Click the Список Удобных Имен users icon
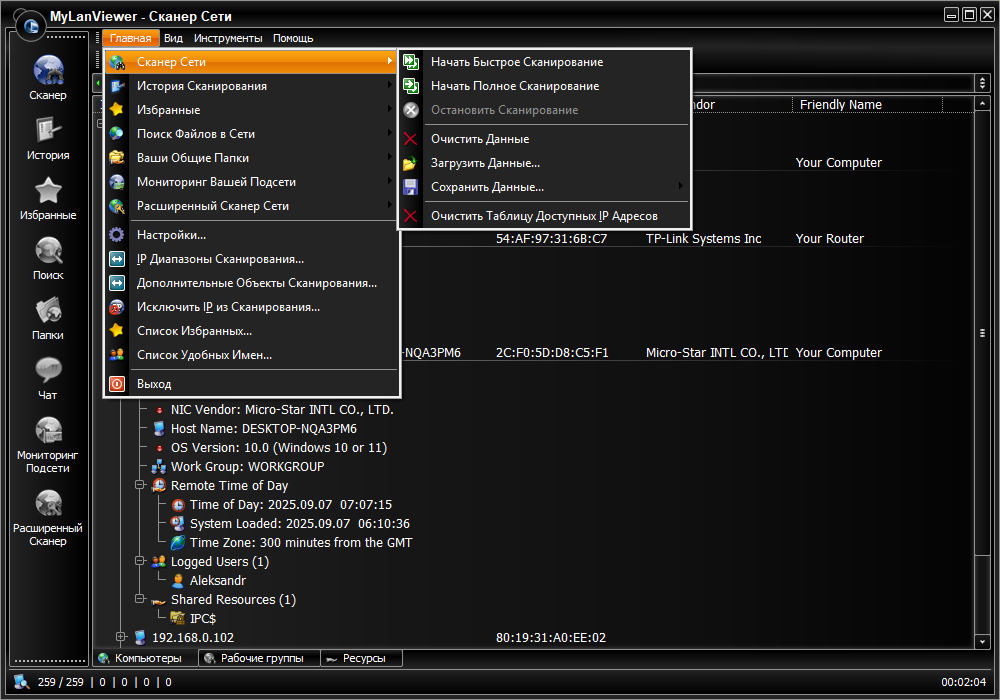This screenshot has height=700, width=1000. coord(117,355)
